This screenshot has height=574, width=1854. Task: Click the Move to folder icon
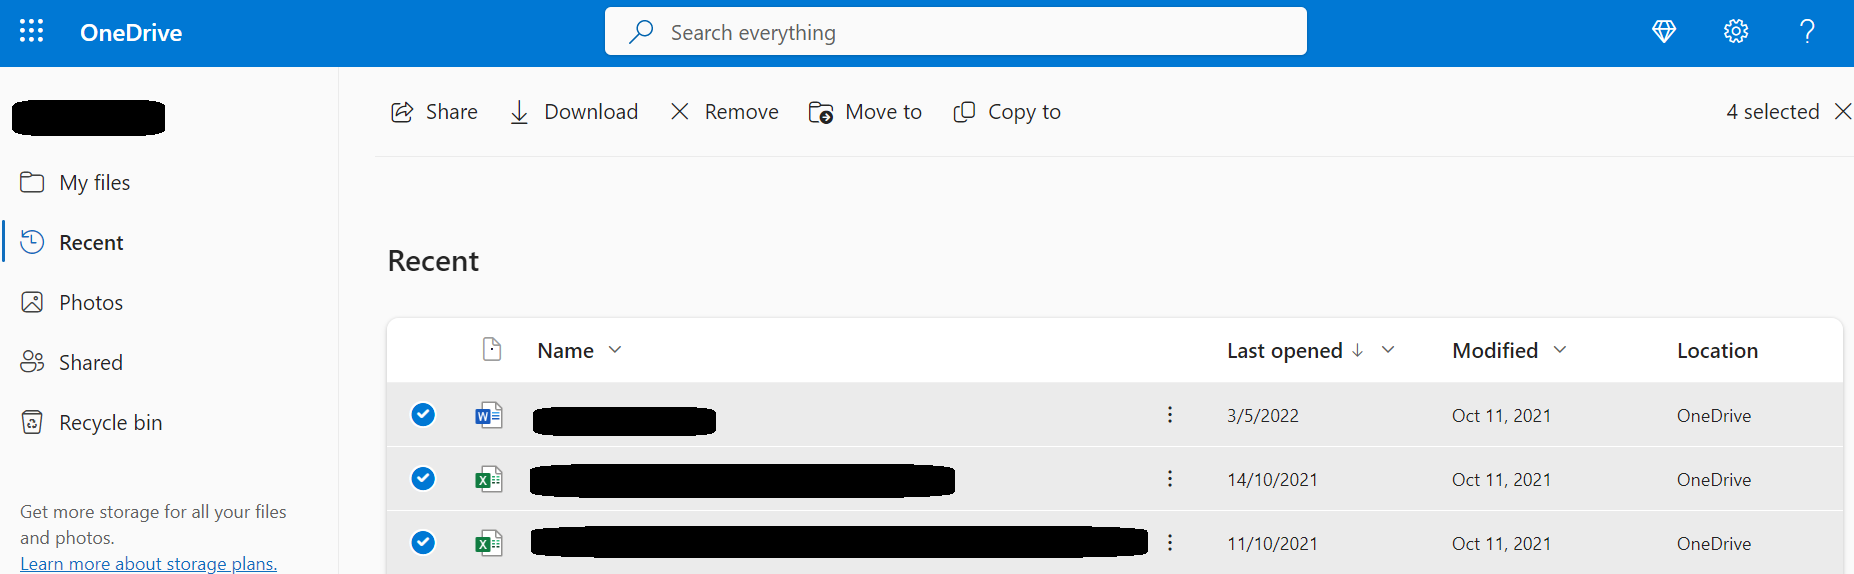click(x=821, y=112)
